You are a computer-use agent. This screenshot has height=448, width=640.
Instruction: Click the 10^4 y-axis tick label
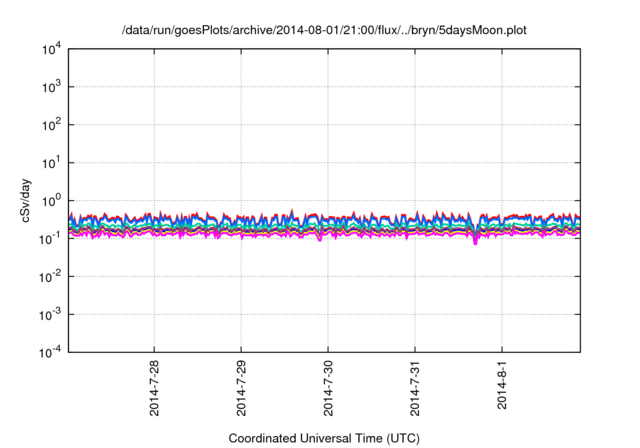coord(52,50)
